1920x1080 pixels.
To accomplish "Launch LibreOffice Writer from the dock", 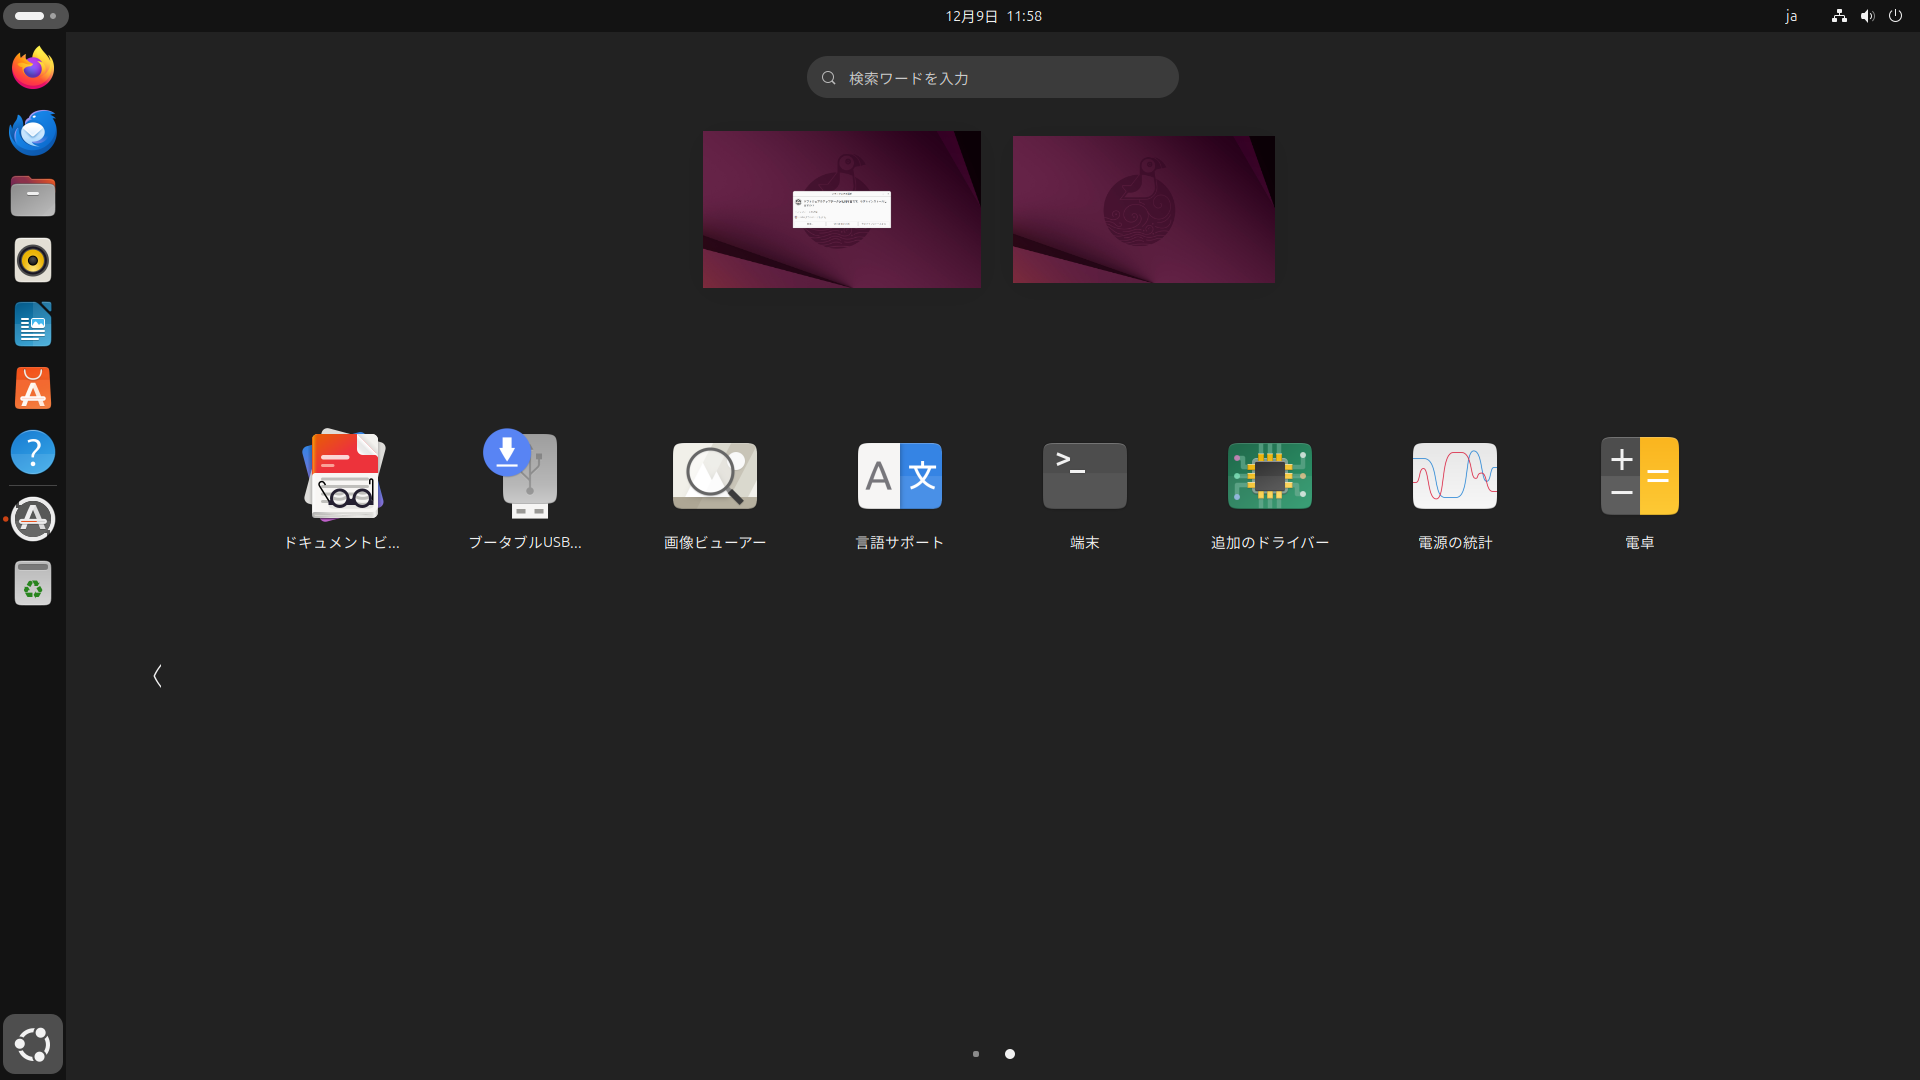I will tap(33, 324).
